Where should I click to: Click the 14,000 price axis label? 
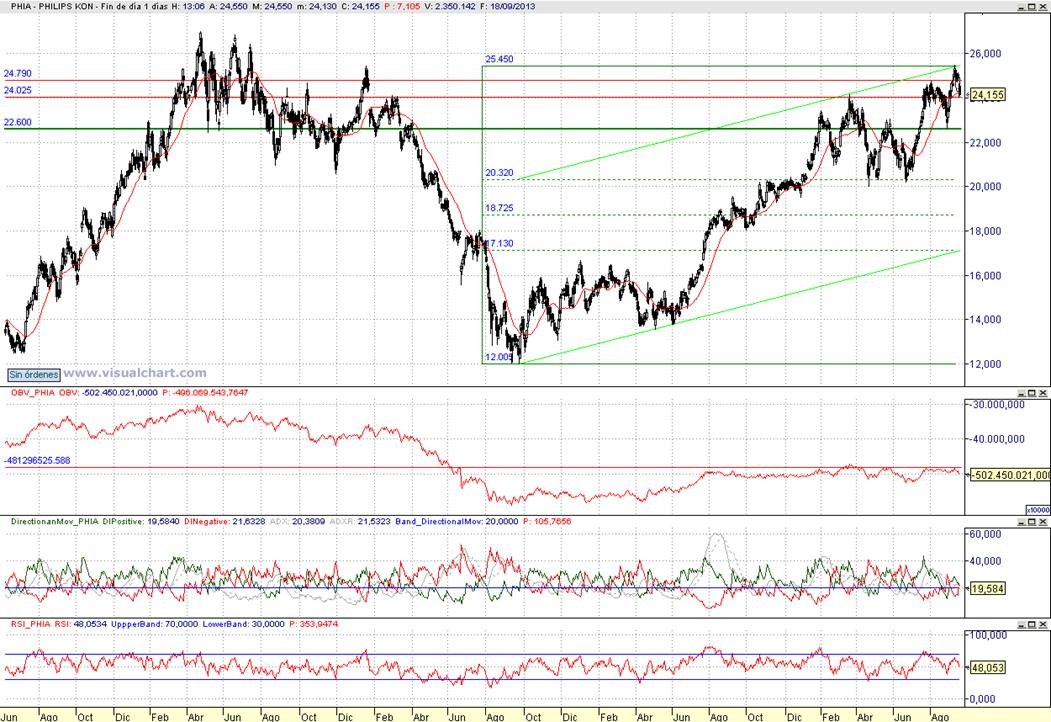click(985, 320)
